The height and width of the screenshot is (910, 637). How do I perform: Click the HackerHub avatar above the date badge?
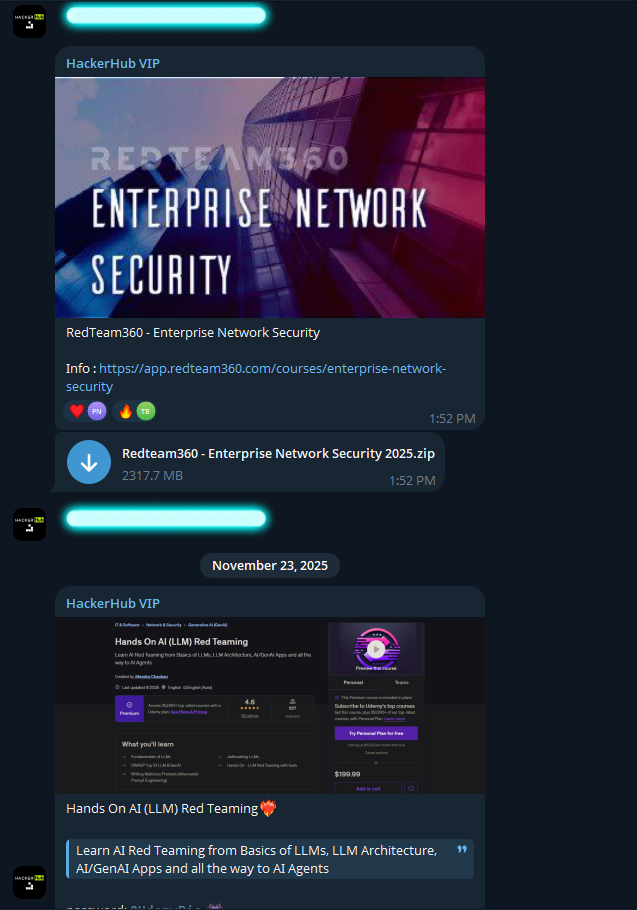29,524
